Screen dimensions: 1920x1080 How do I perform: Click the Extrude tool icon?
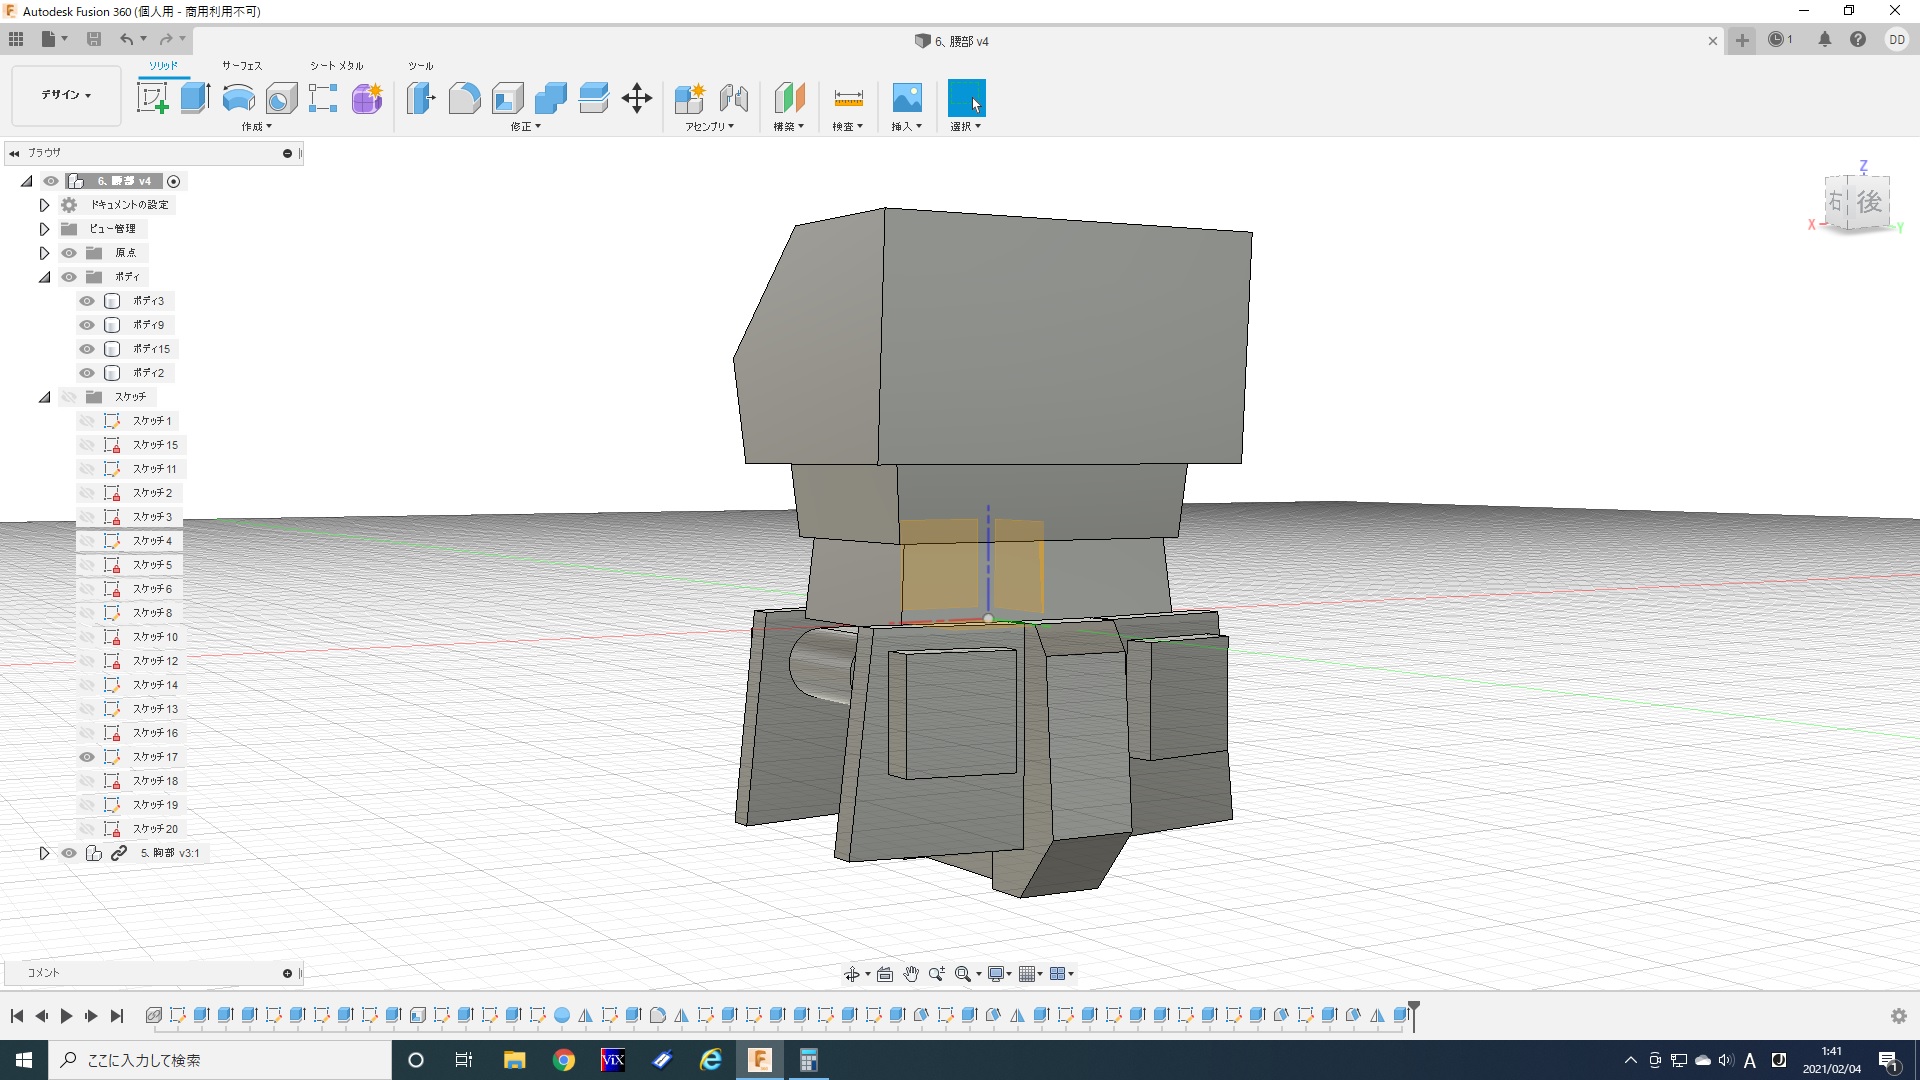tap(195, 98)
